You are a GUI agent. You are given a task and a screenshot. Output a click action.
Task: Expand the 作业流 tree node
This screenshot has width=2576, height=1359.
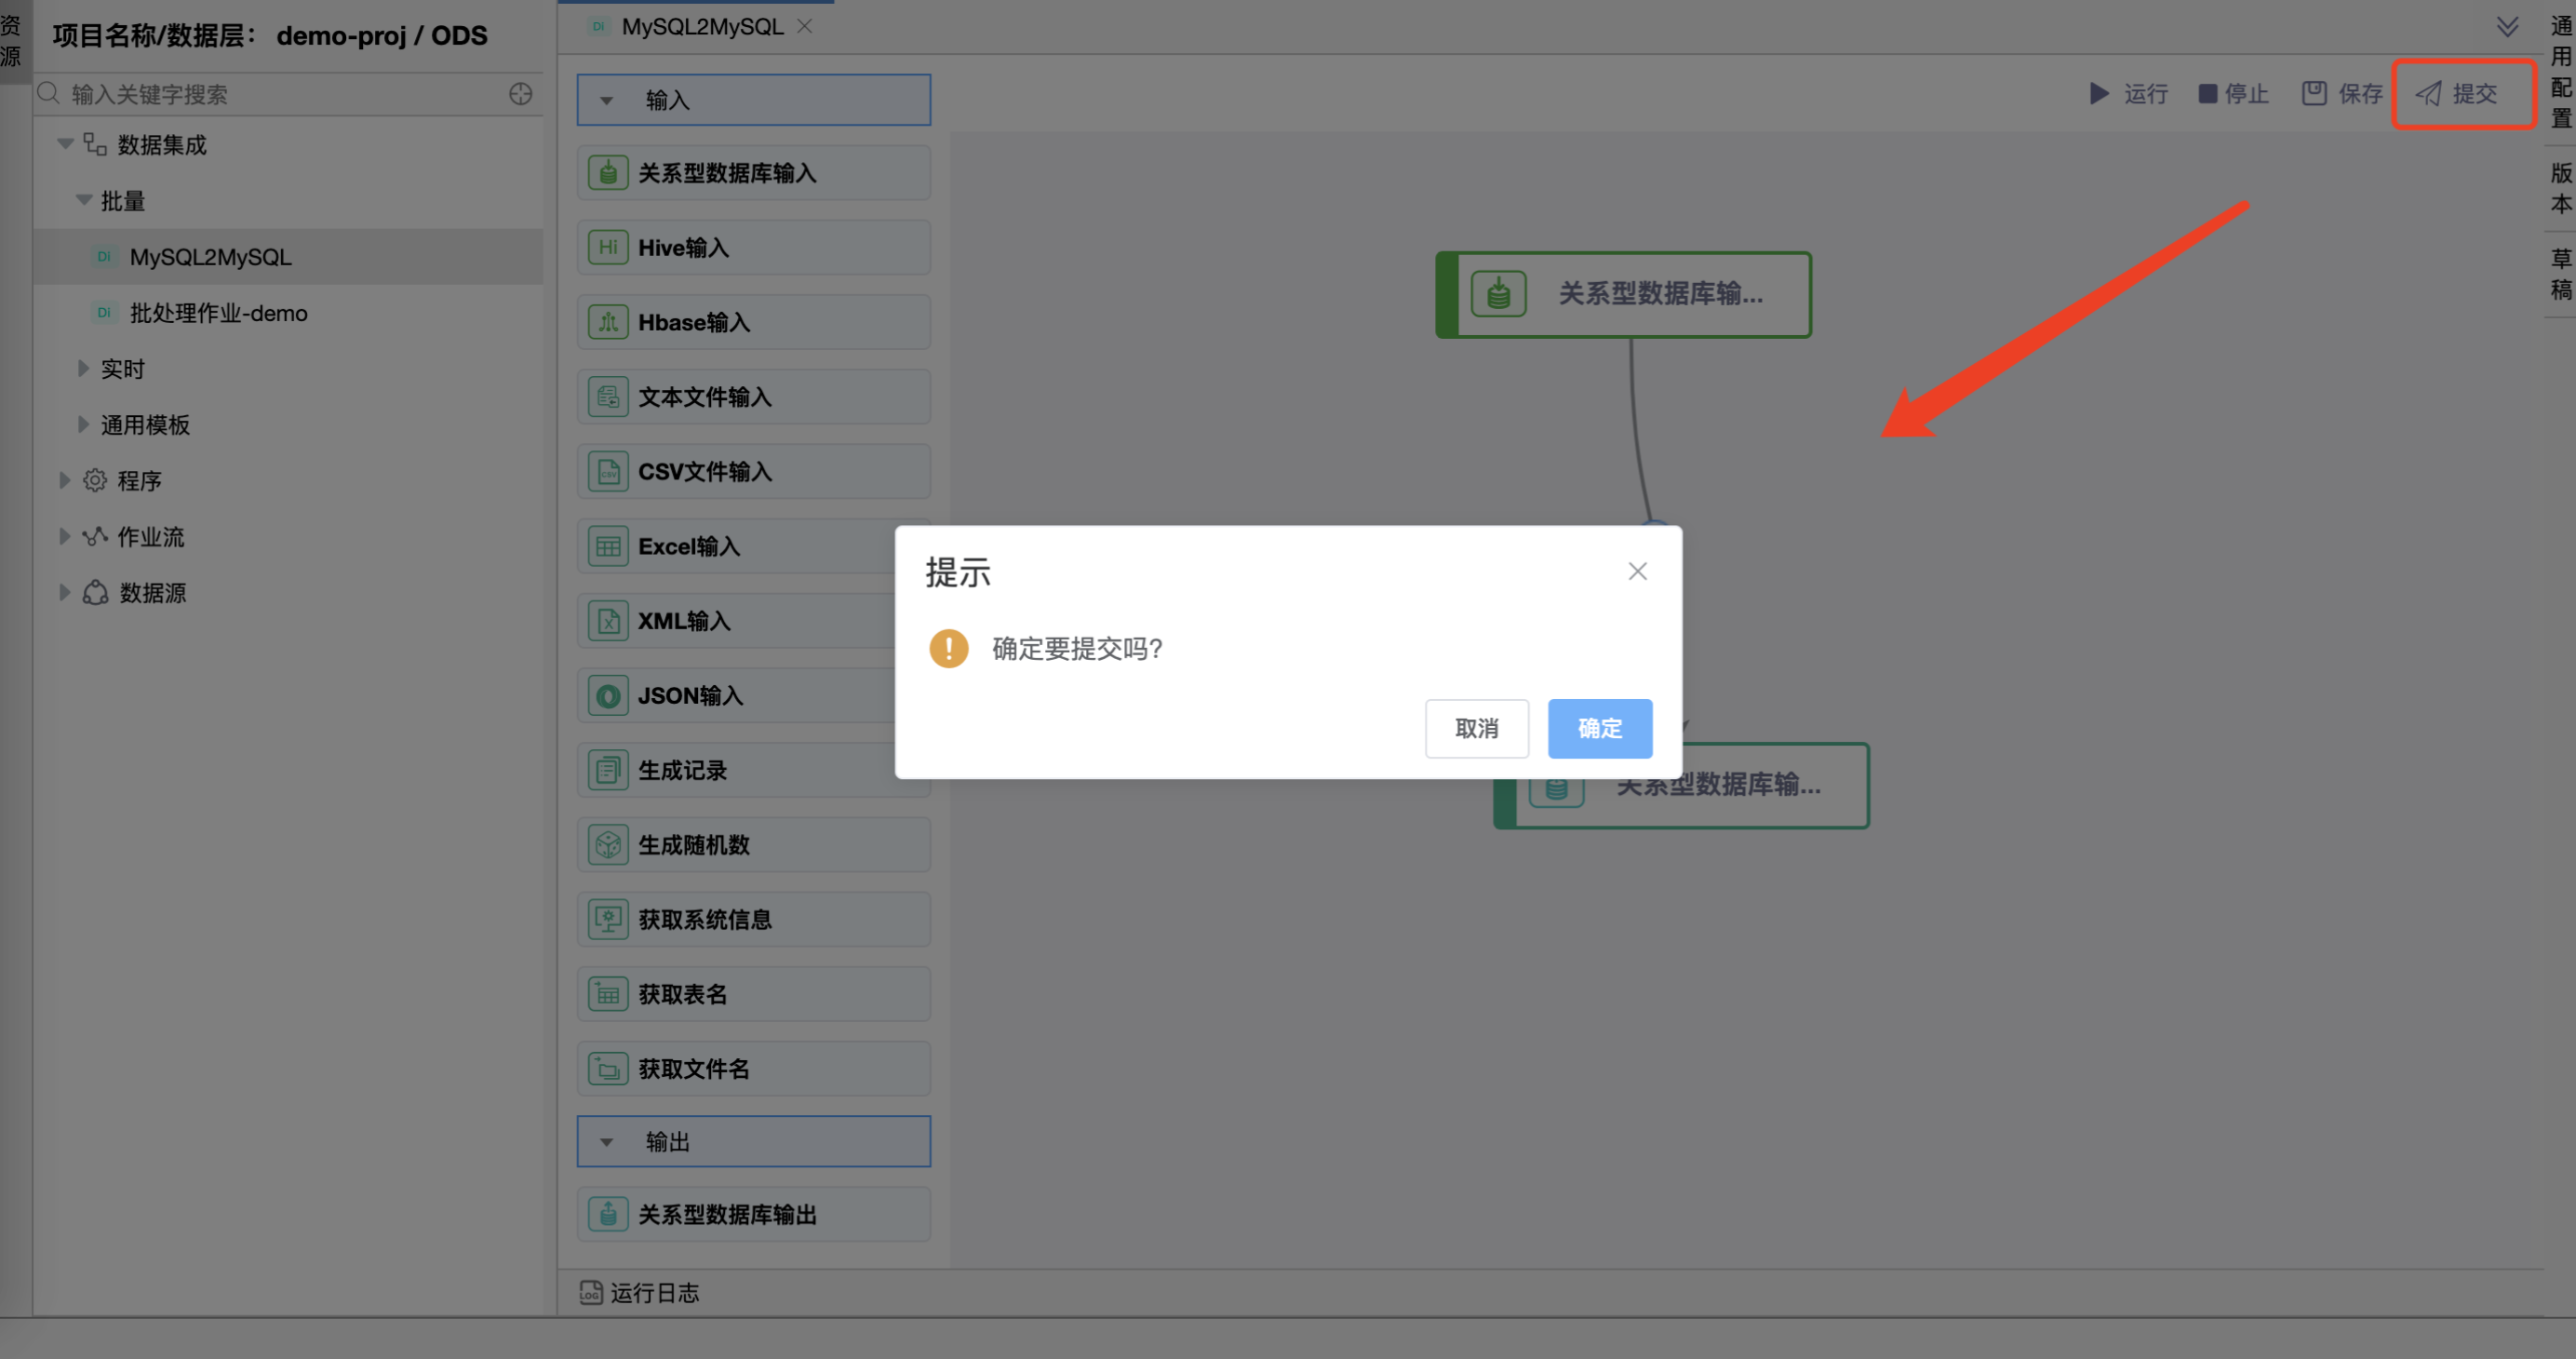[64, 537]
